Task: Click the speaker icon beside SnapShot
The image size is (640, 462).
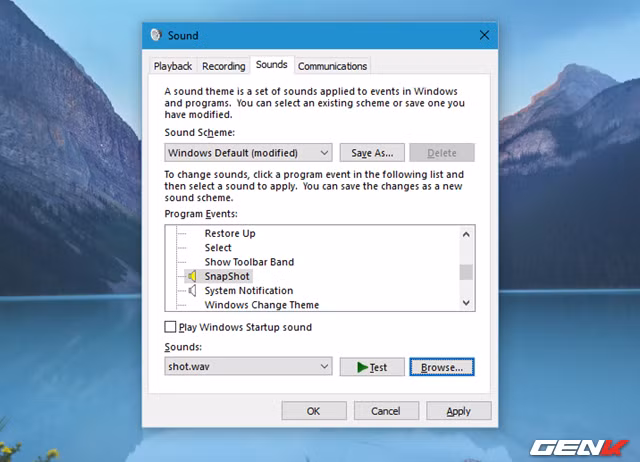Action: pos(192,276)
